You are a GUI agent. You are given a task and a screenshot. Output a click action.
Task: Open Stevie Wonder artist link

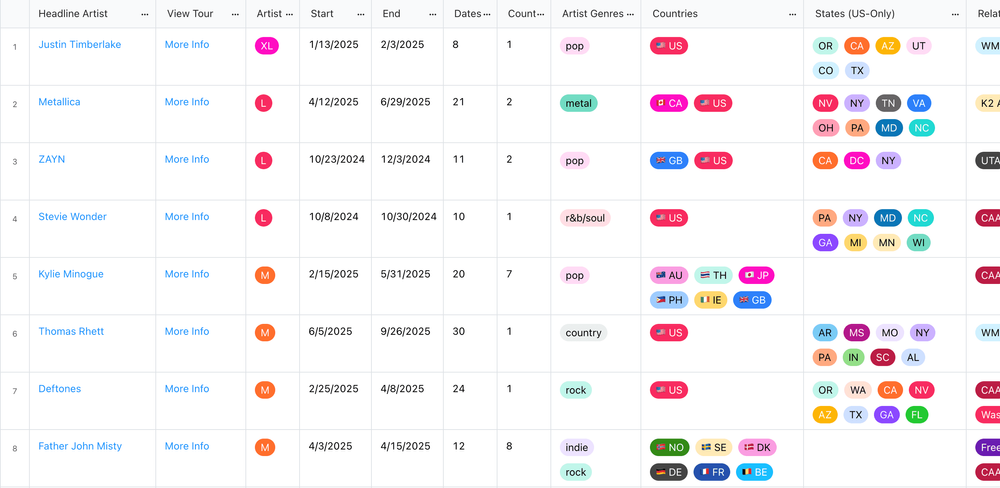[73, 217]
